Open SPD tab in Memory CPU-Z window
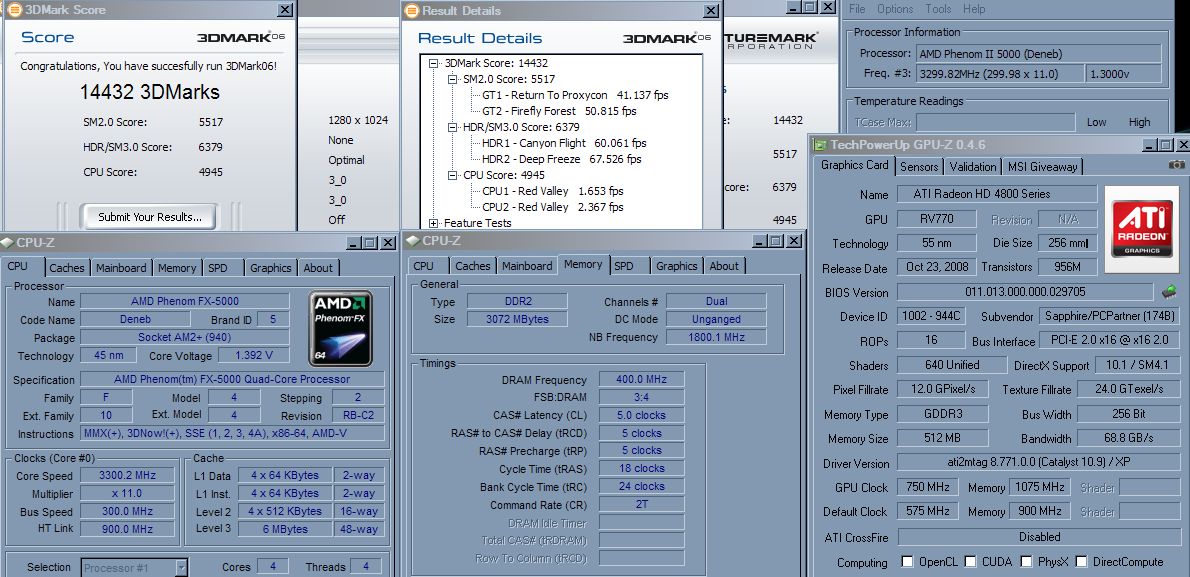This screenshot has height=577, width=1190. [x=624, y=266]
